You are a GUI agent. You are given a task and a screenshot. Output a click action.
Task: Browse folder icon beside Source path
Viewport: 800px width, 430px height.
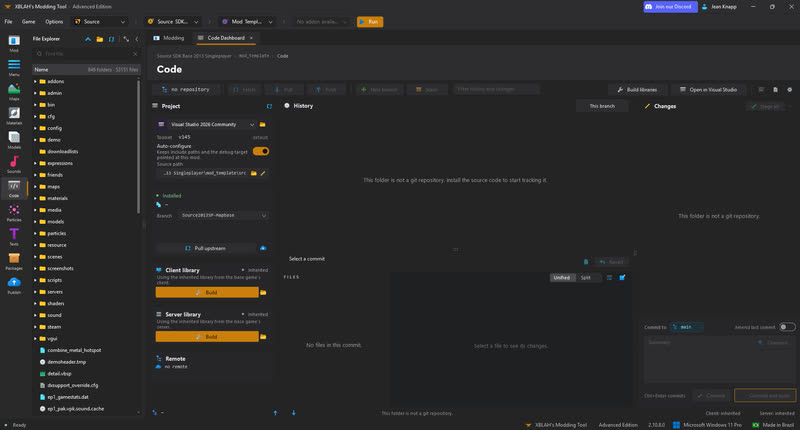pyautogui.click(x=254, y=173)
